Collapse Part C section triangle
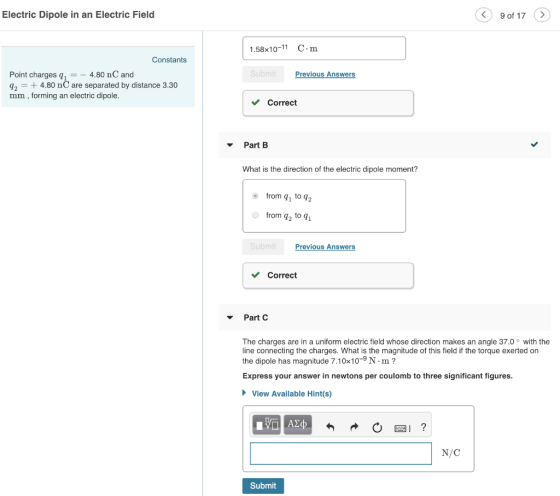The height and width of the screenshot is (496, 560). pyautogui.click(x=230, y=317)
